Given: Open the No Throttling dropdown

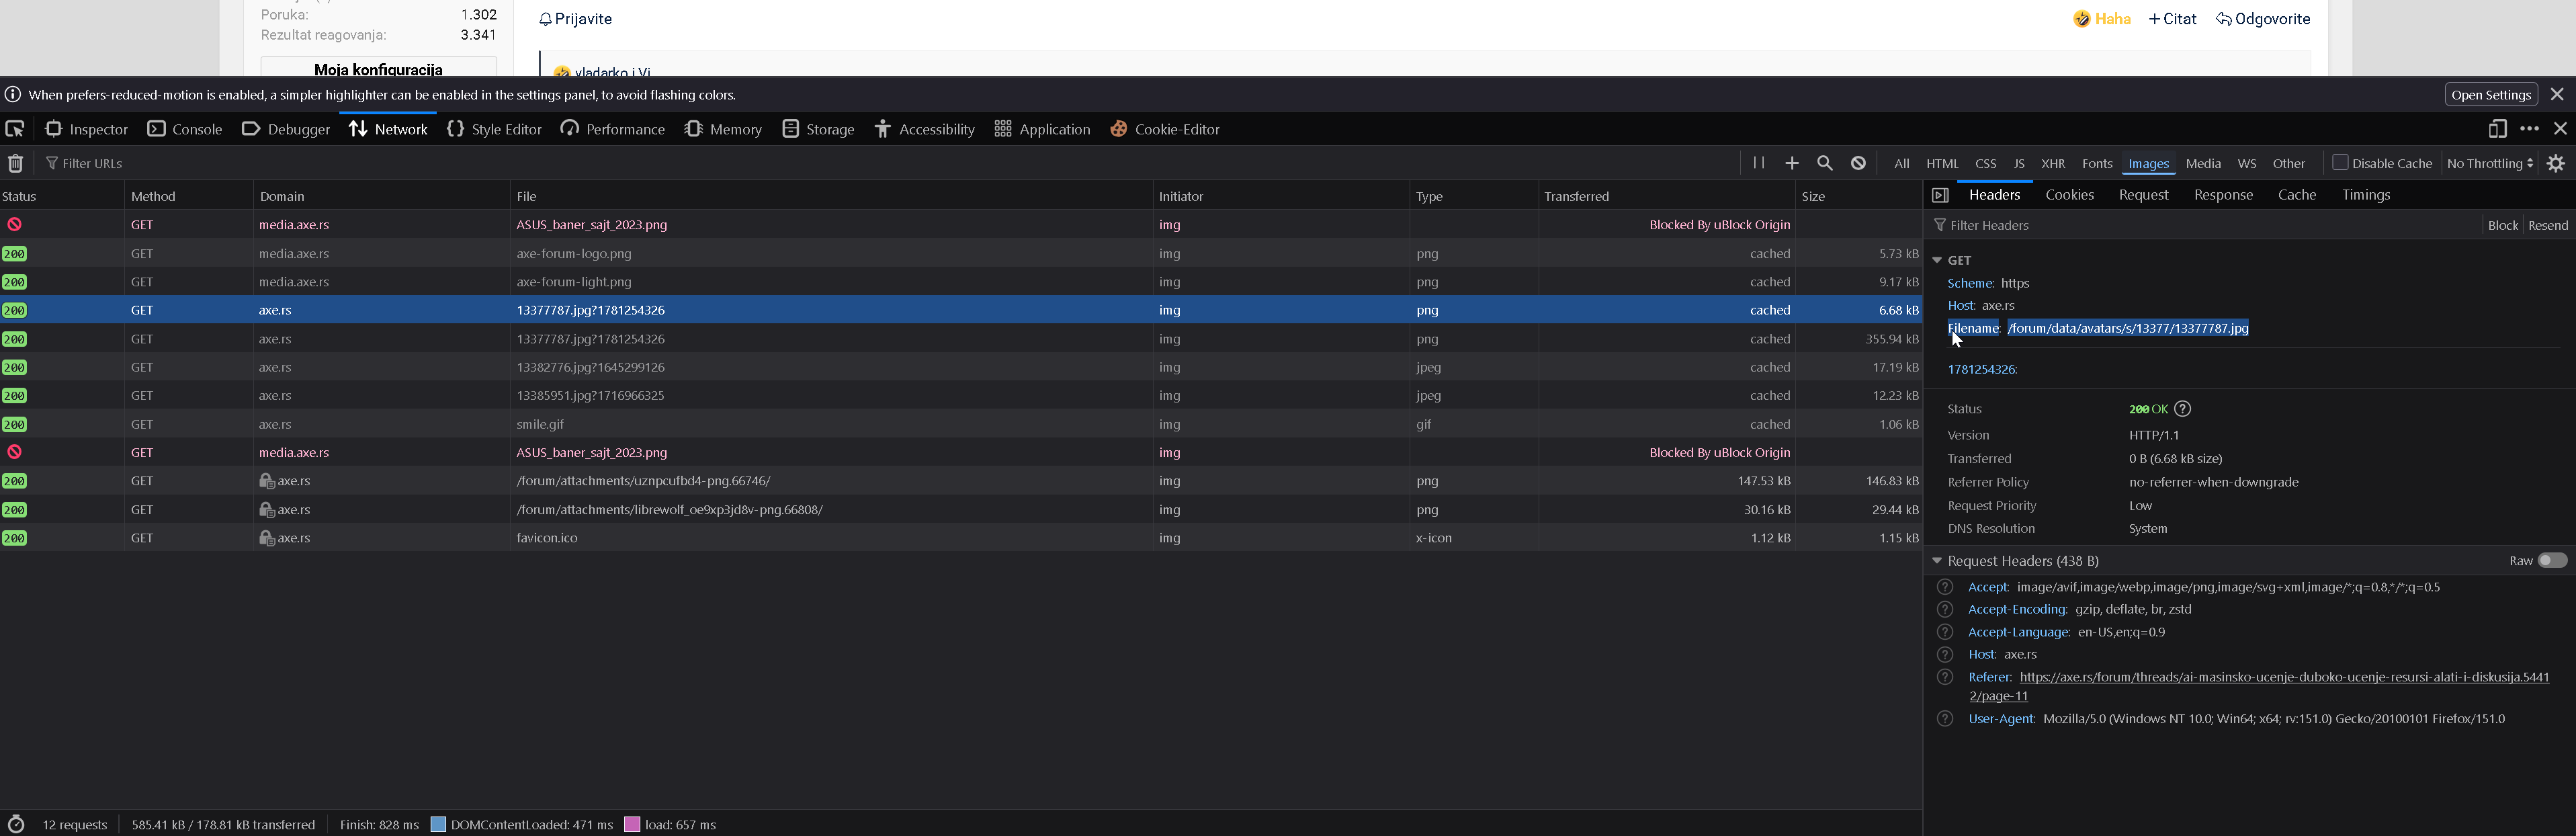Looking at the screenshot, I should click(2490, 163).
